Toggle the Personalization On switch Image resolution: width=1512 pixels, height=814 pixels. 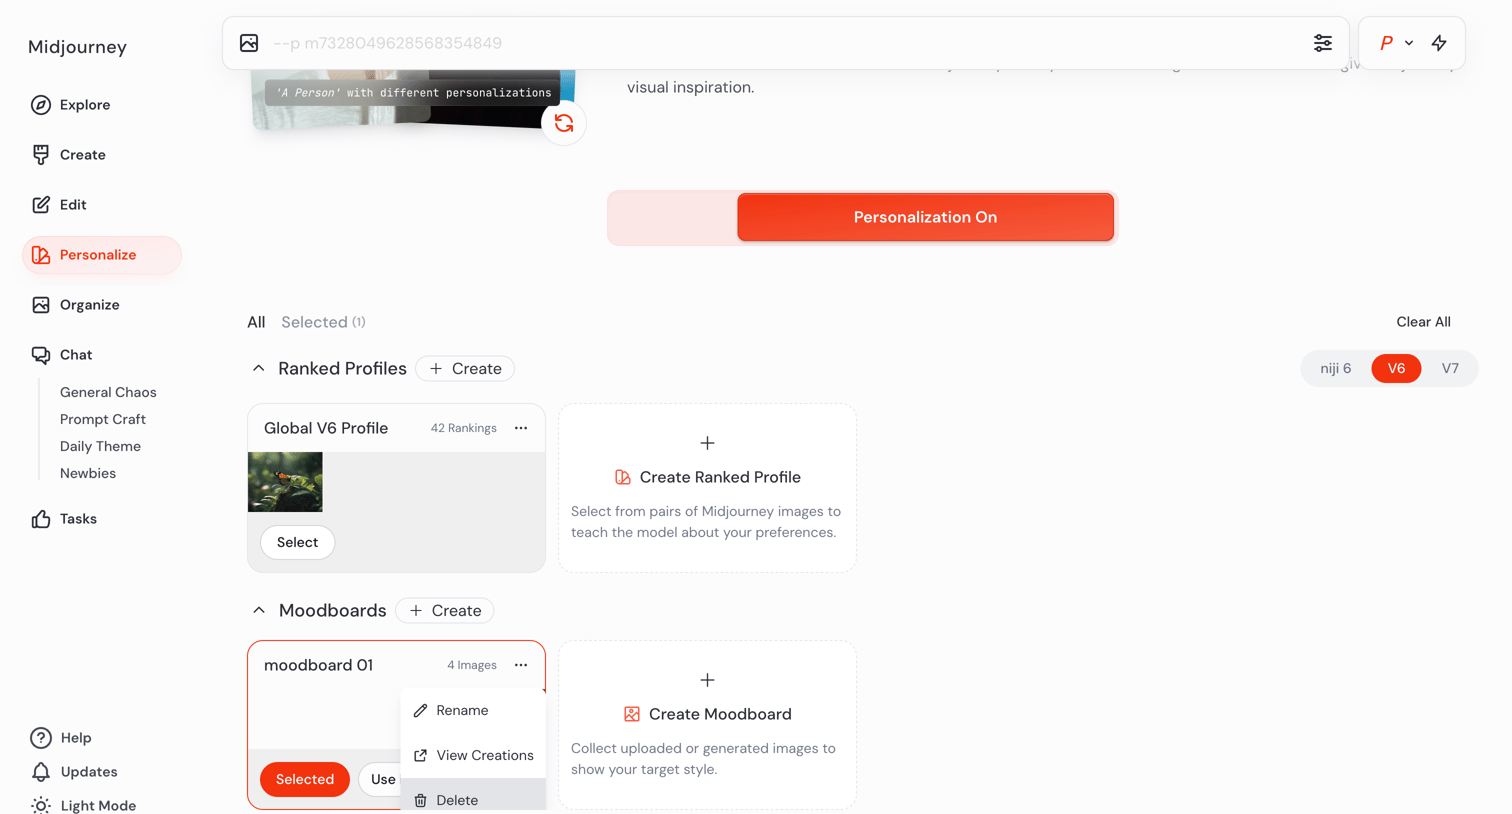862,217
